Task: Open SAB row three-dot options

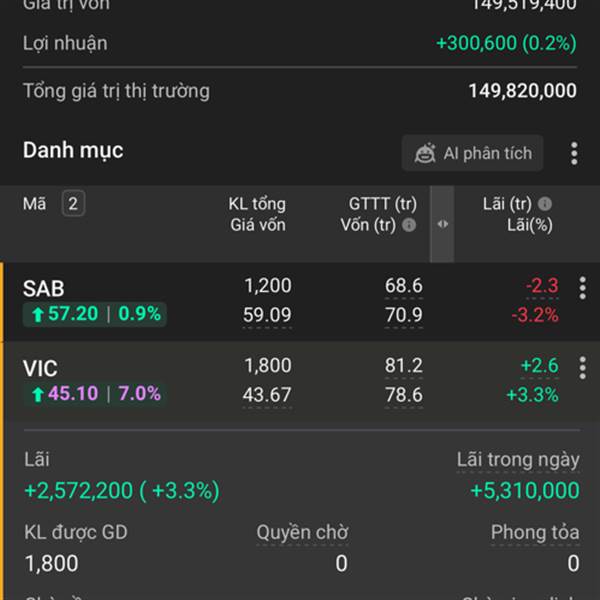Action: (x=582, y=288)
